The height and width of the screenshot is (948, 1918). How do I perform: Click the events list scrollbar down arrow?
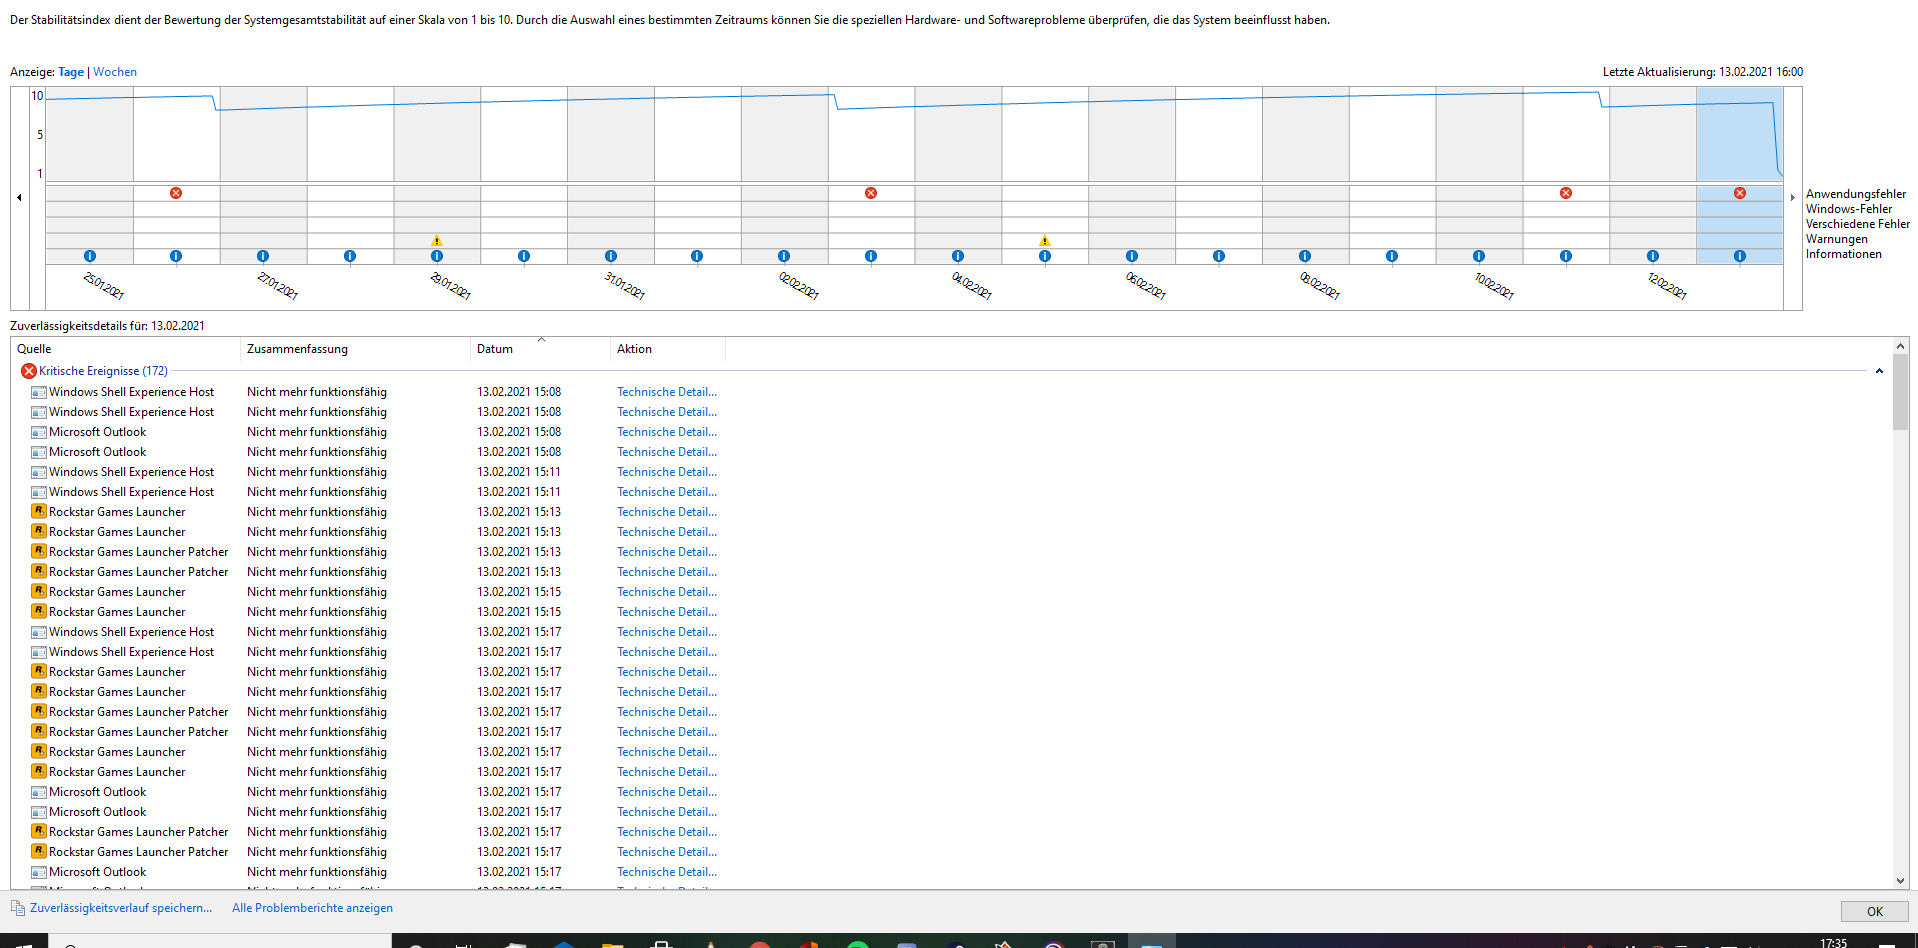point(1901,881)
